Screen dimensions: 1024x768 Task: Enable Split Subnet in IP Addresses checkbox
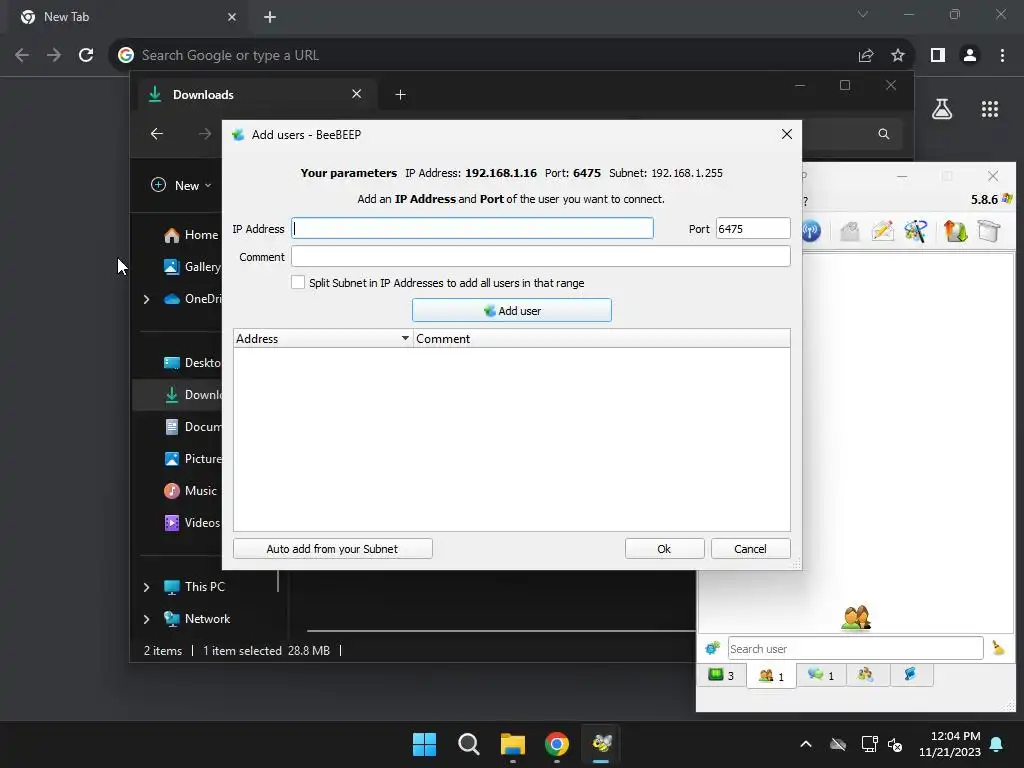298,282
